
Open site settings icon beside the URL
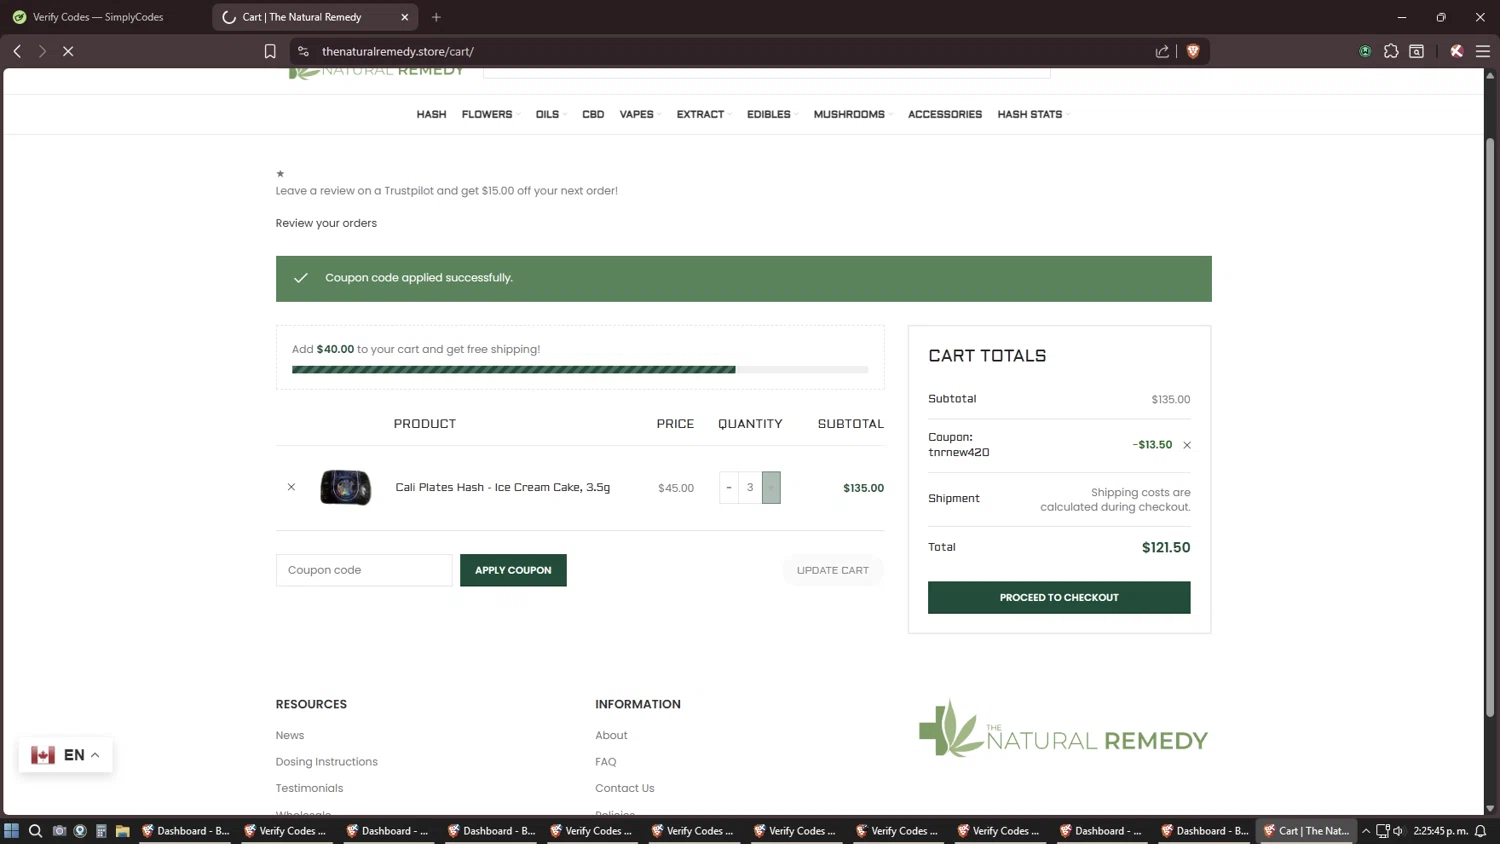click(x=303, y=51)
